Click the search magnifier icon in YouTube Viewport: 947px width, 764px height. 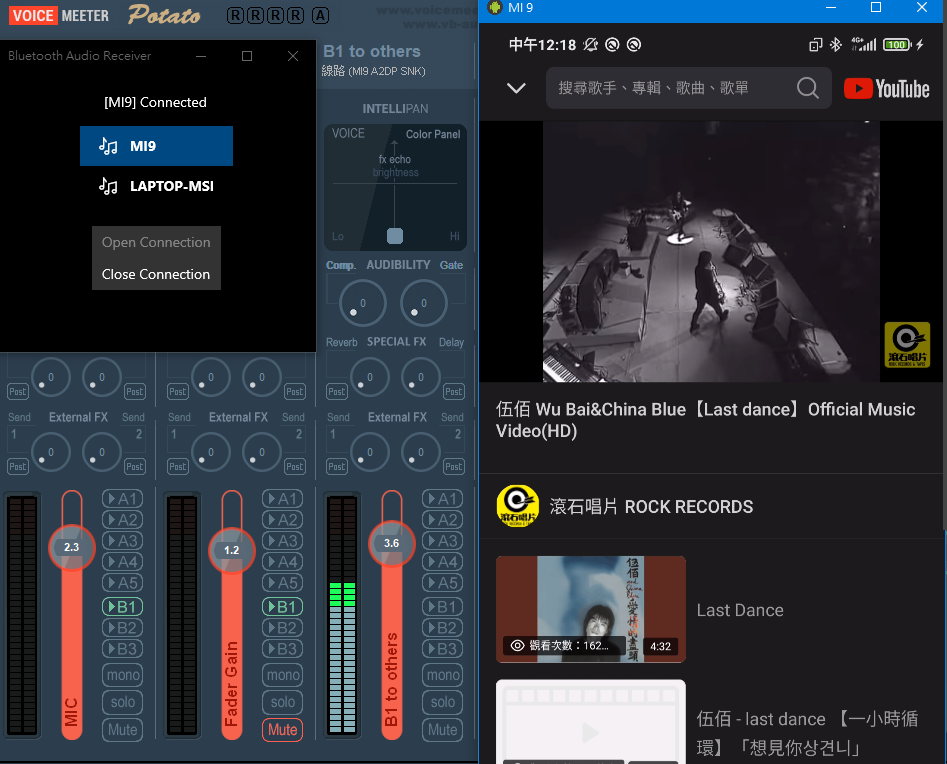807,88
